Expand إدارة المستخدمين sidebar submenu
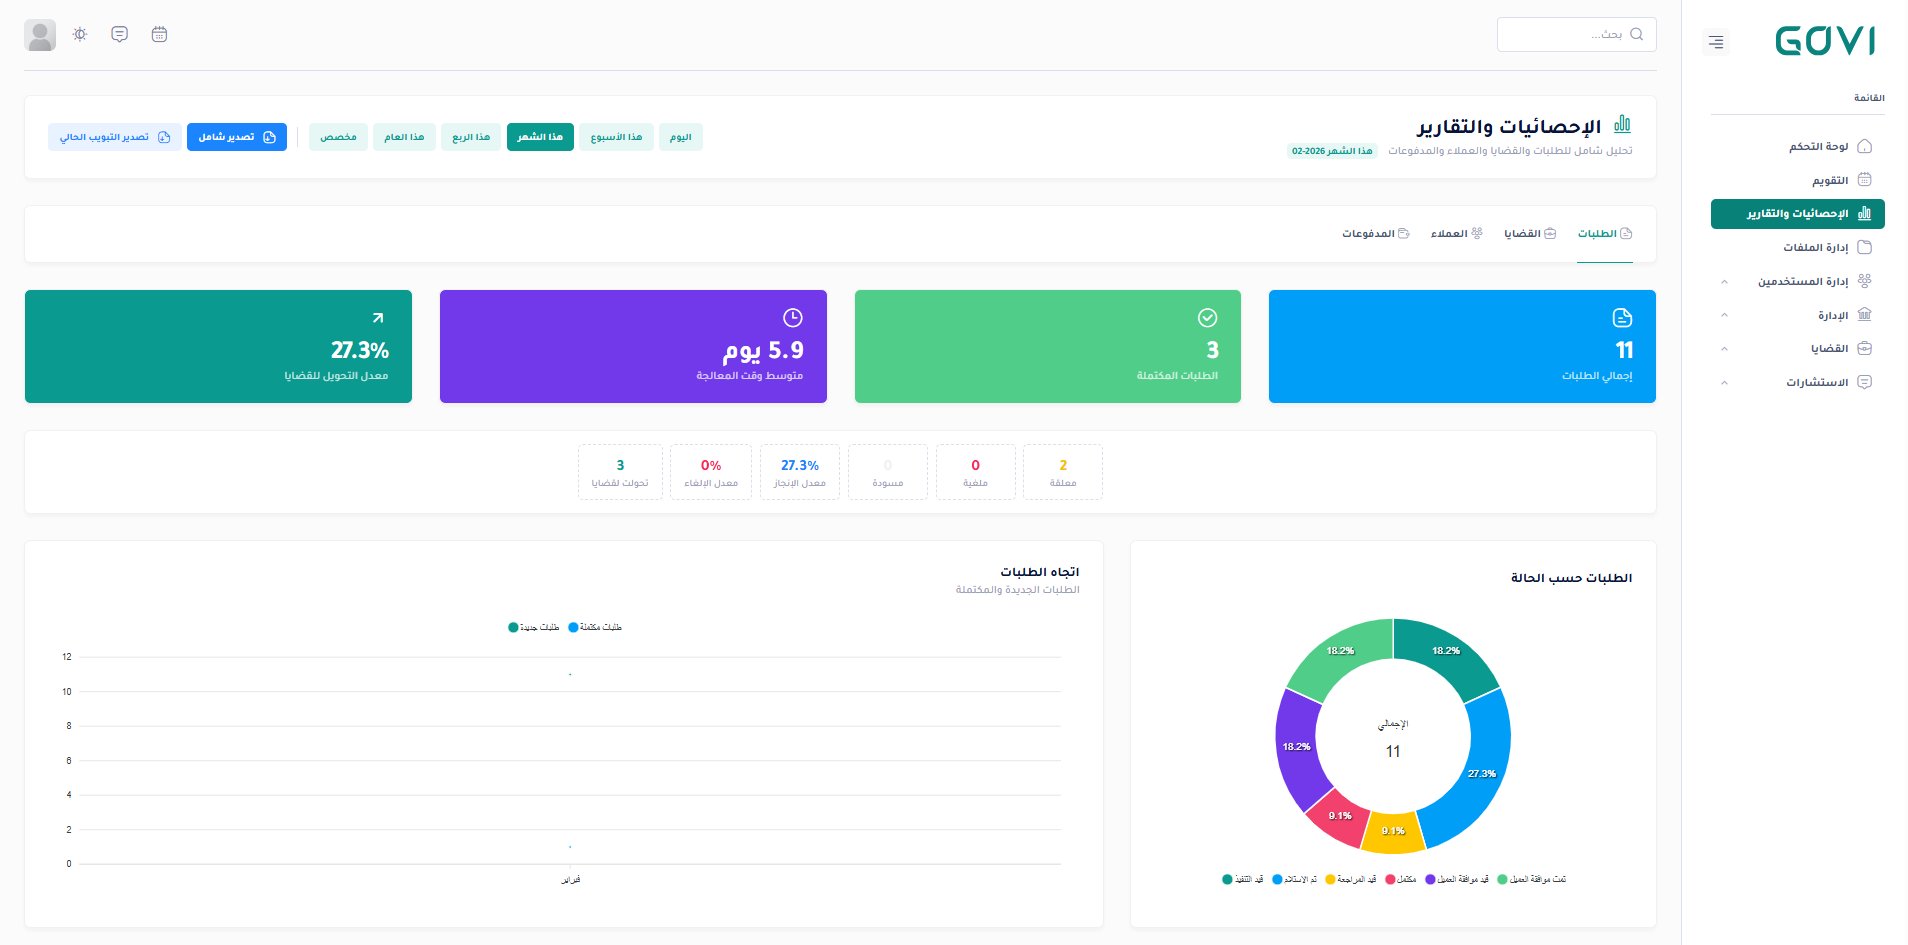This screenshot has width=1908, height=945. [x=1724, y=281]
